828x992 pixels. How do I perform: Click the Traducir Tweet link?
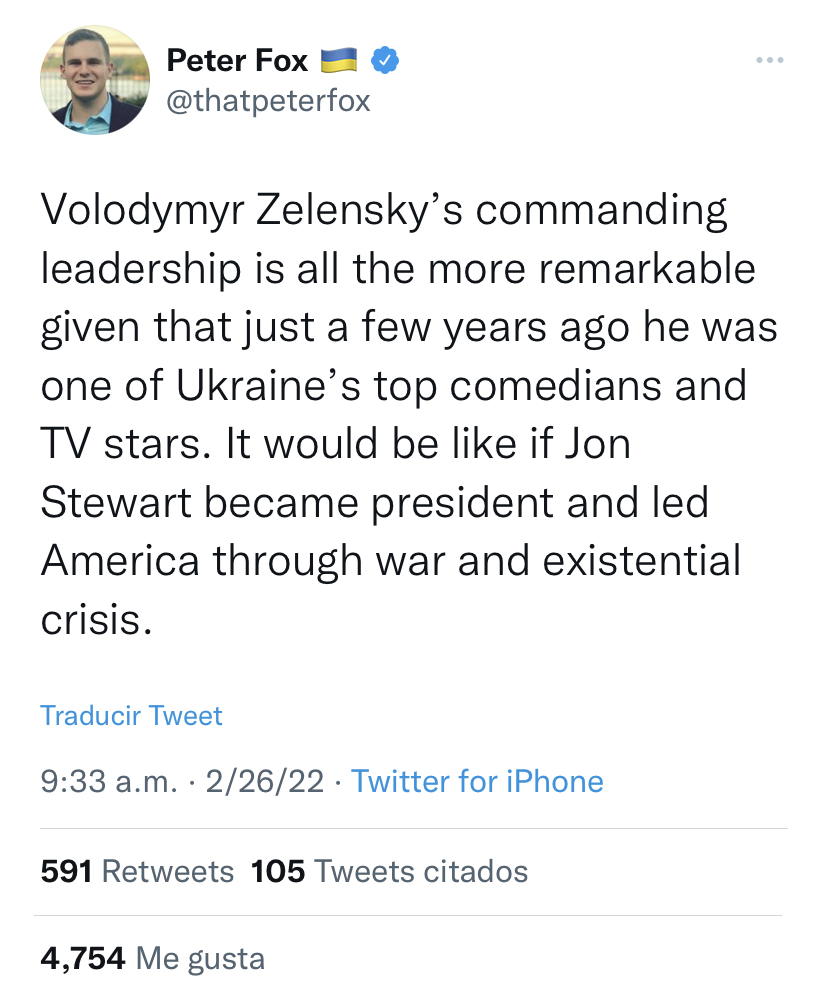(x=131, y=716)
